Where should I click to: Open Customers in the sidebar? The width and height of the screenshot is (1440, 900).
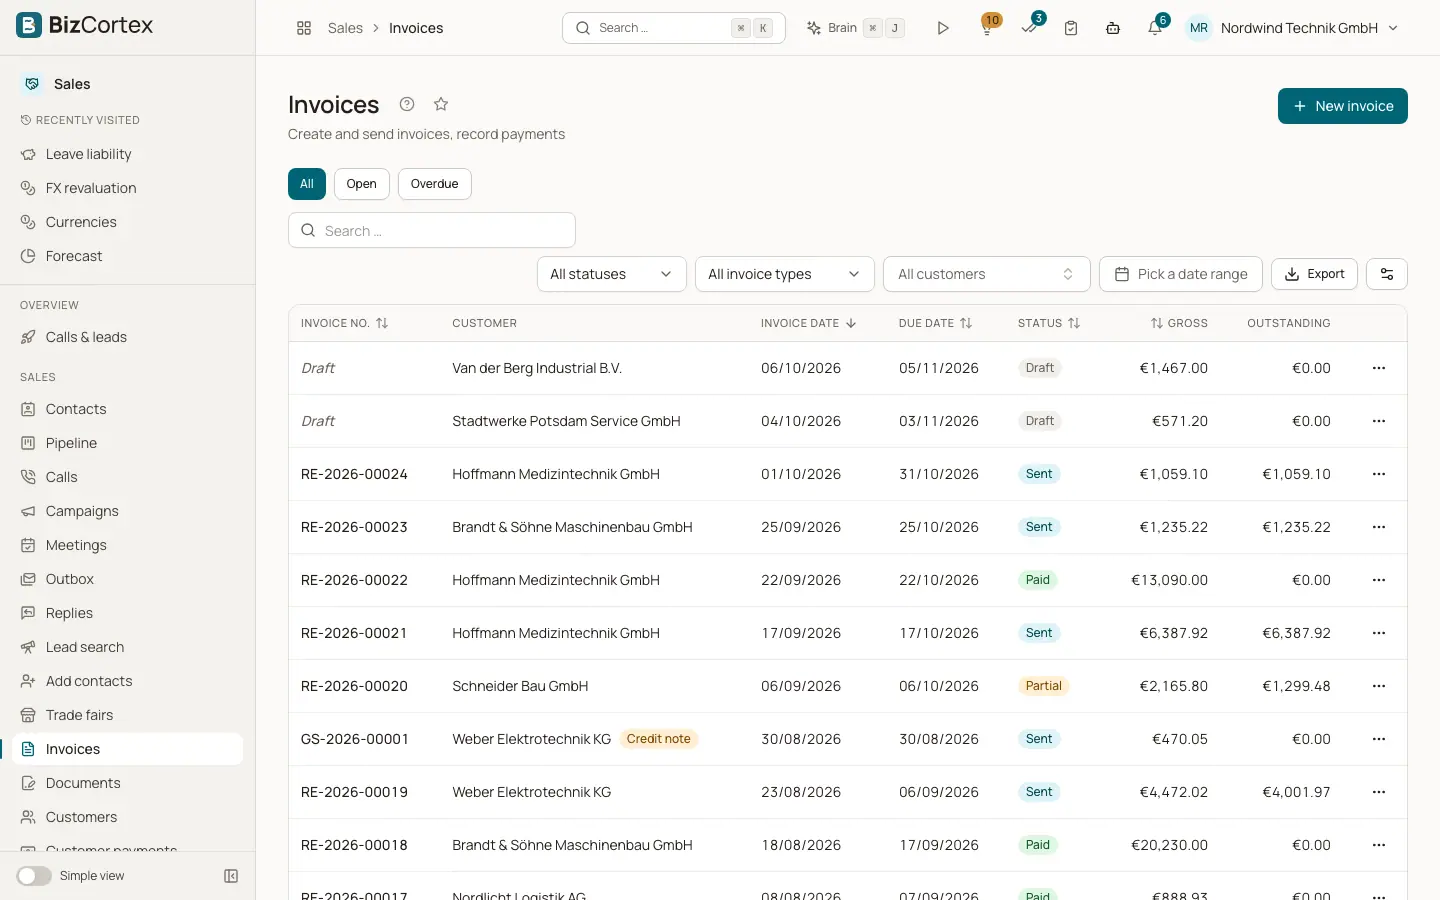[128, 817]
